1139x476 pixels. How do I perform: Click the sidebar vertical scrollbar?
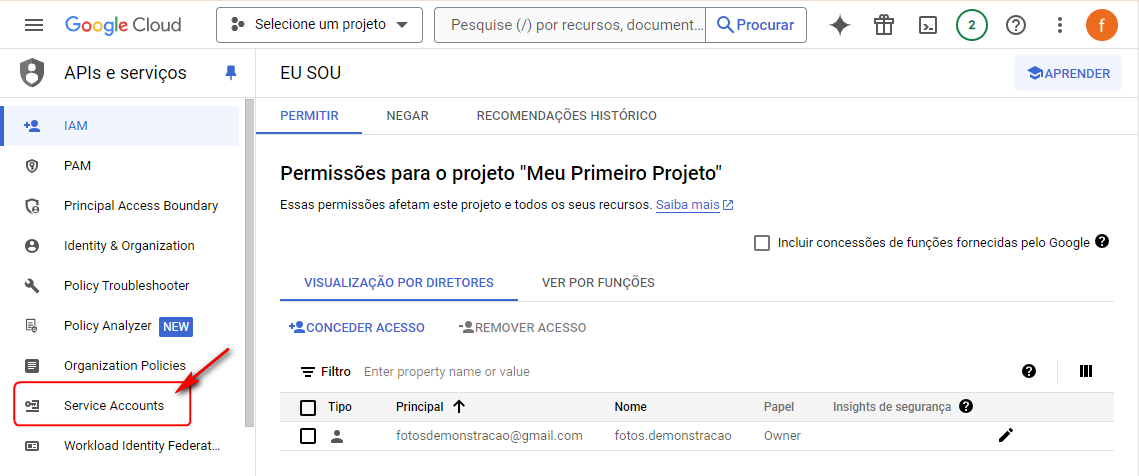point(250,262)
